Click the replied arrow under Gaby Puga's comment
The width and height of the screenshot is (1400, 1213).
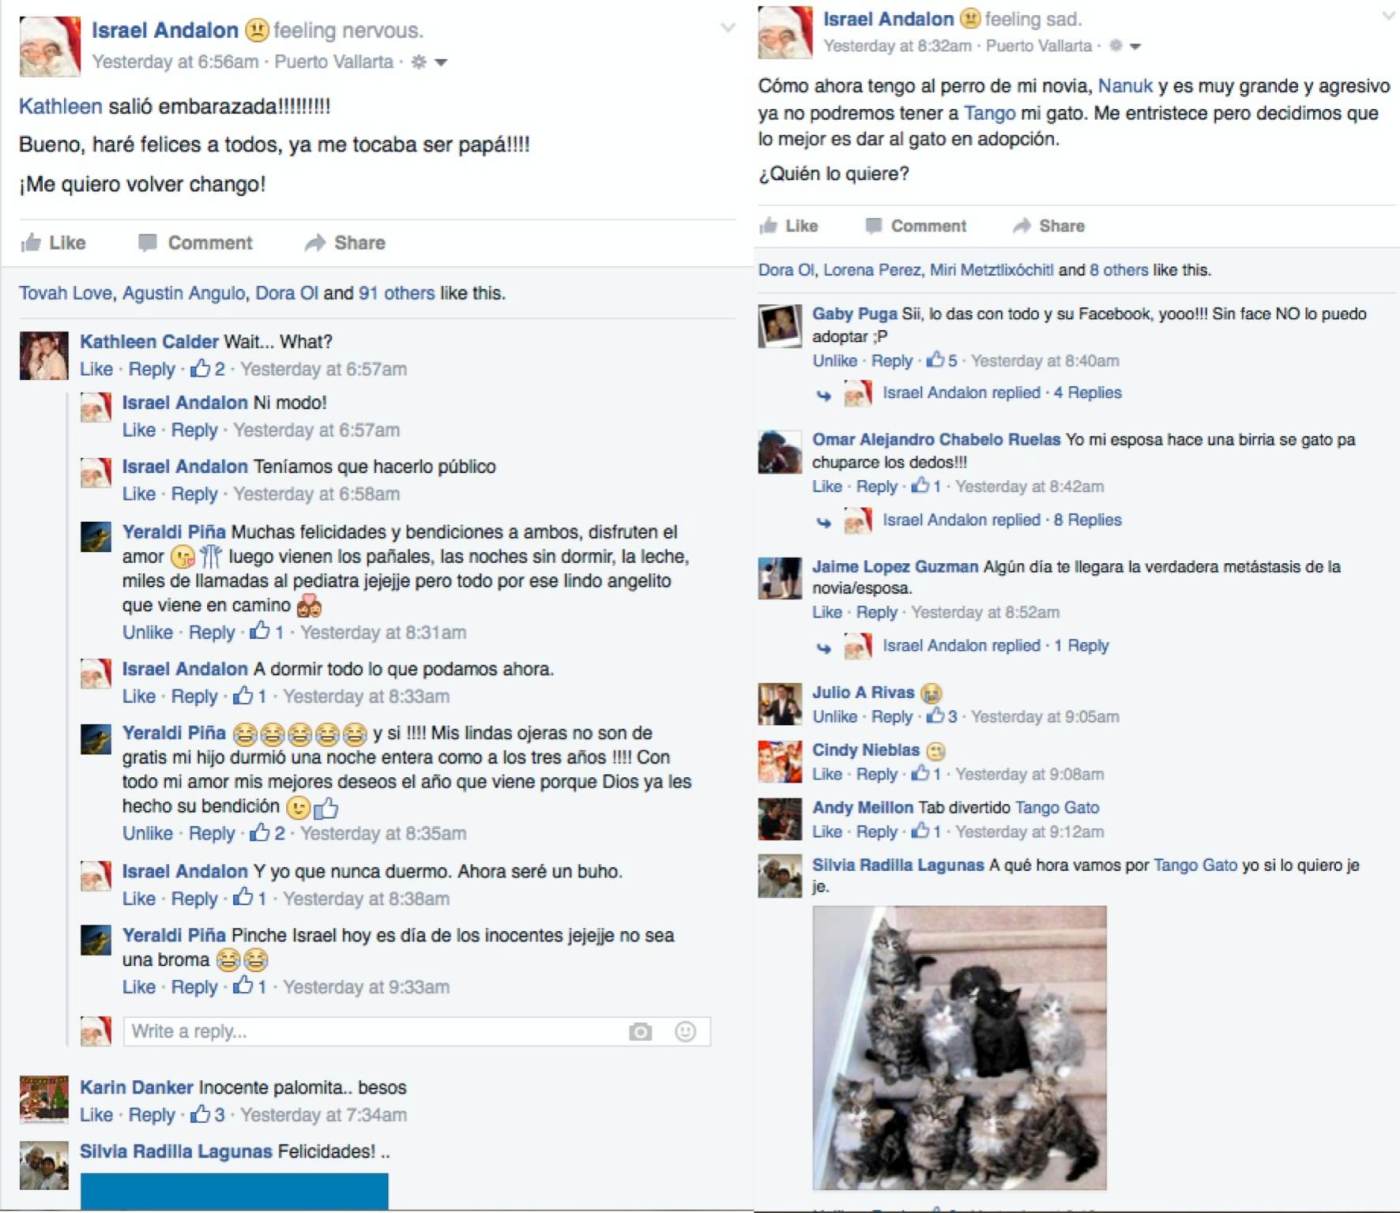(823, 395)
